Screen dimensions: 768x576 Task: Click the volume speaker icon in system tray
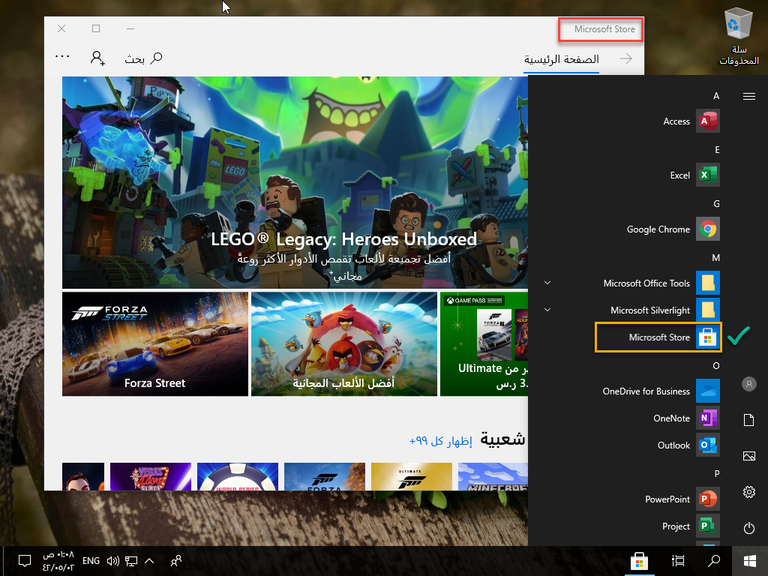(113, 561)
